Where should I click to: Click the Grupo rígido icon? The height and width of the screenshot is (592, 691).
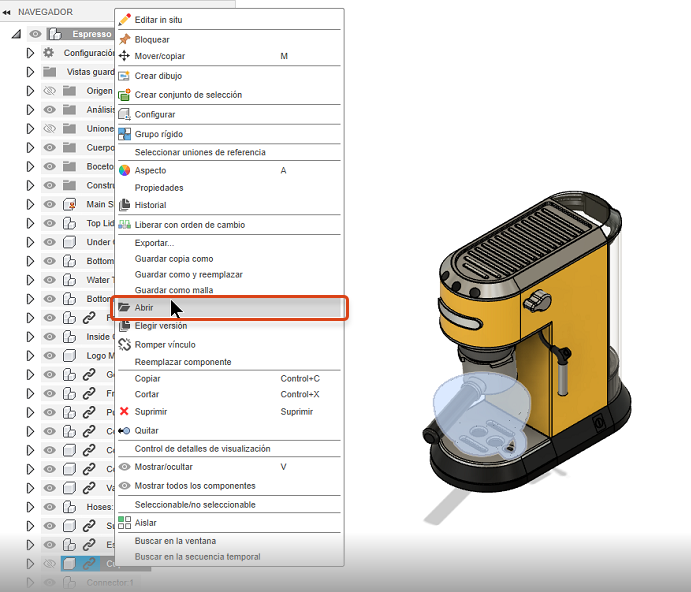(x=125, y=134)
